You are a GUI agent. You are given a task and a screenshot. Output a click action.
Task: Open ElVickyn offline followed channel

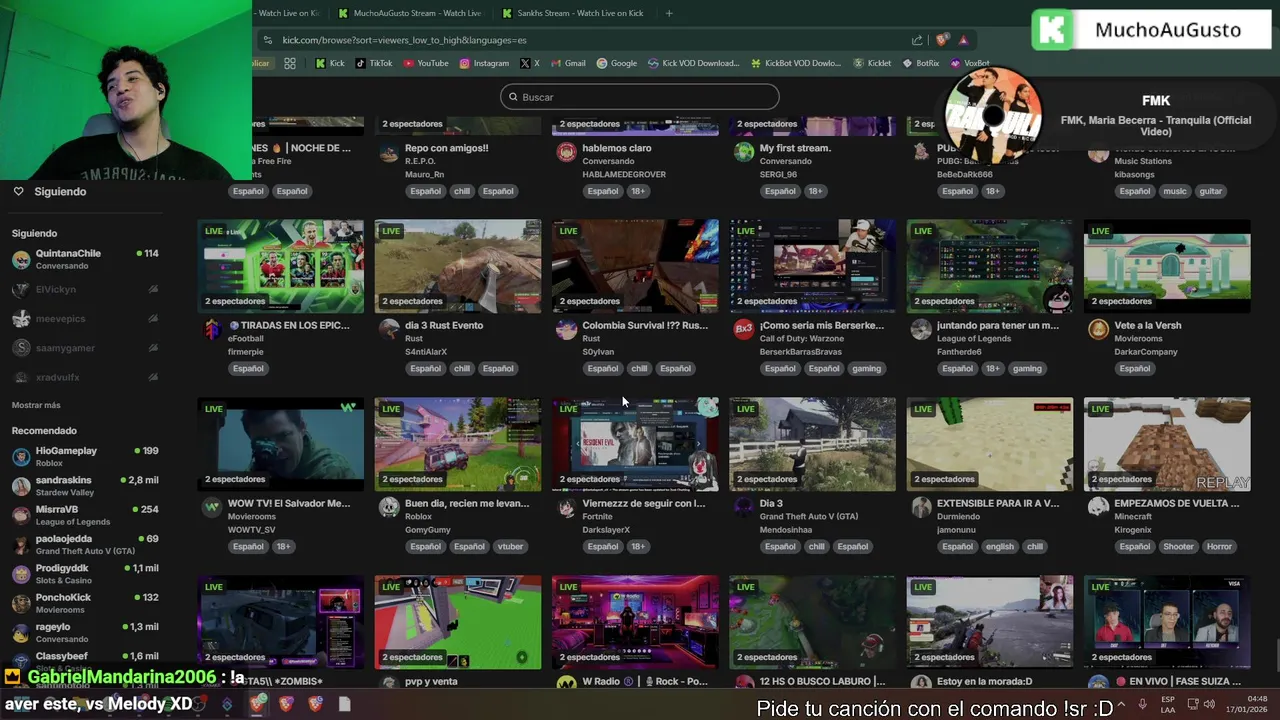pos(85,289)
